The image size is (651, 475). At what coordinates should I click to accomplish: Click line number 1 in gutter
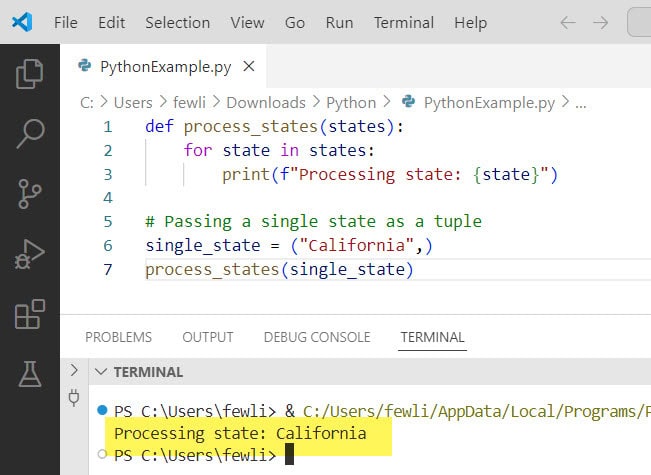(x=108, y=126)
